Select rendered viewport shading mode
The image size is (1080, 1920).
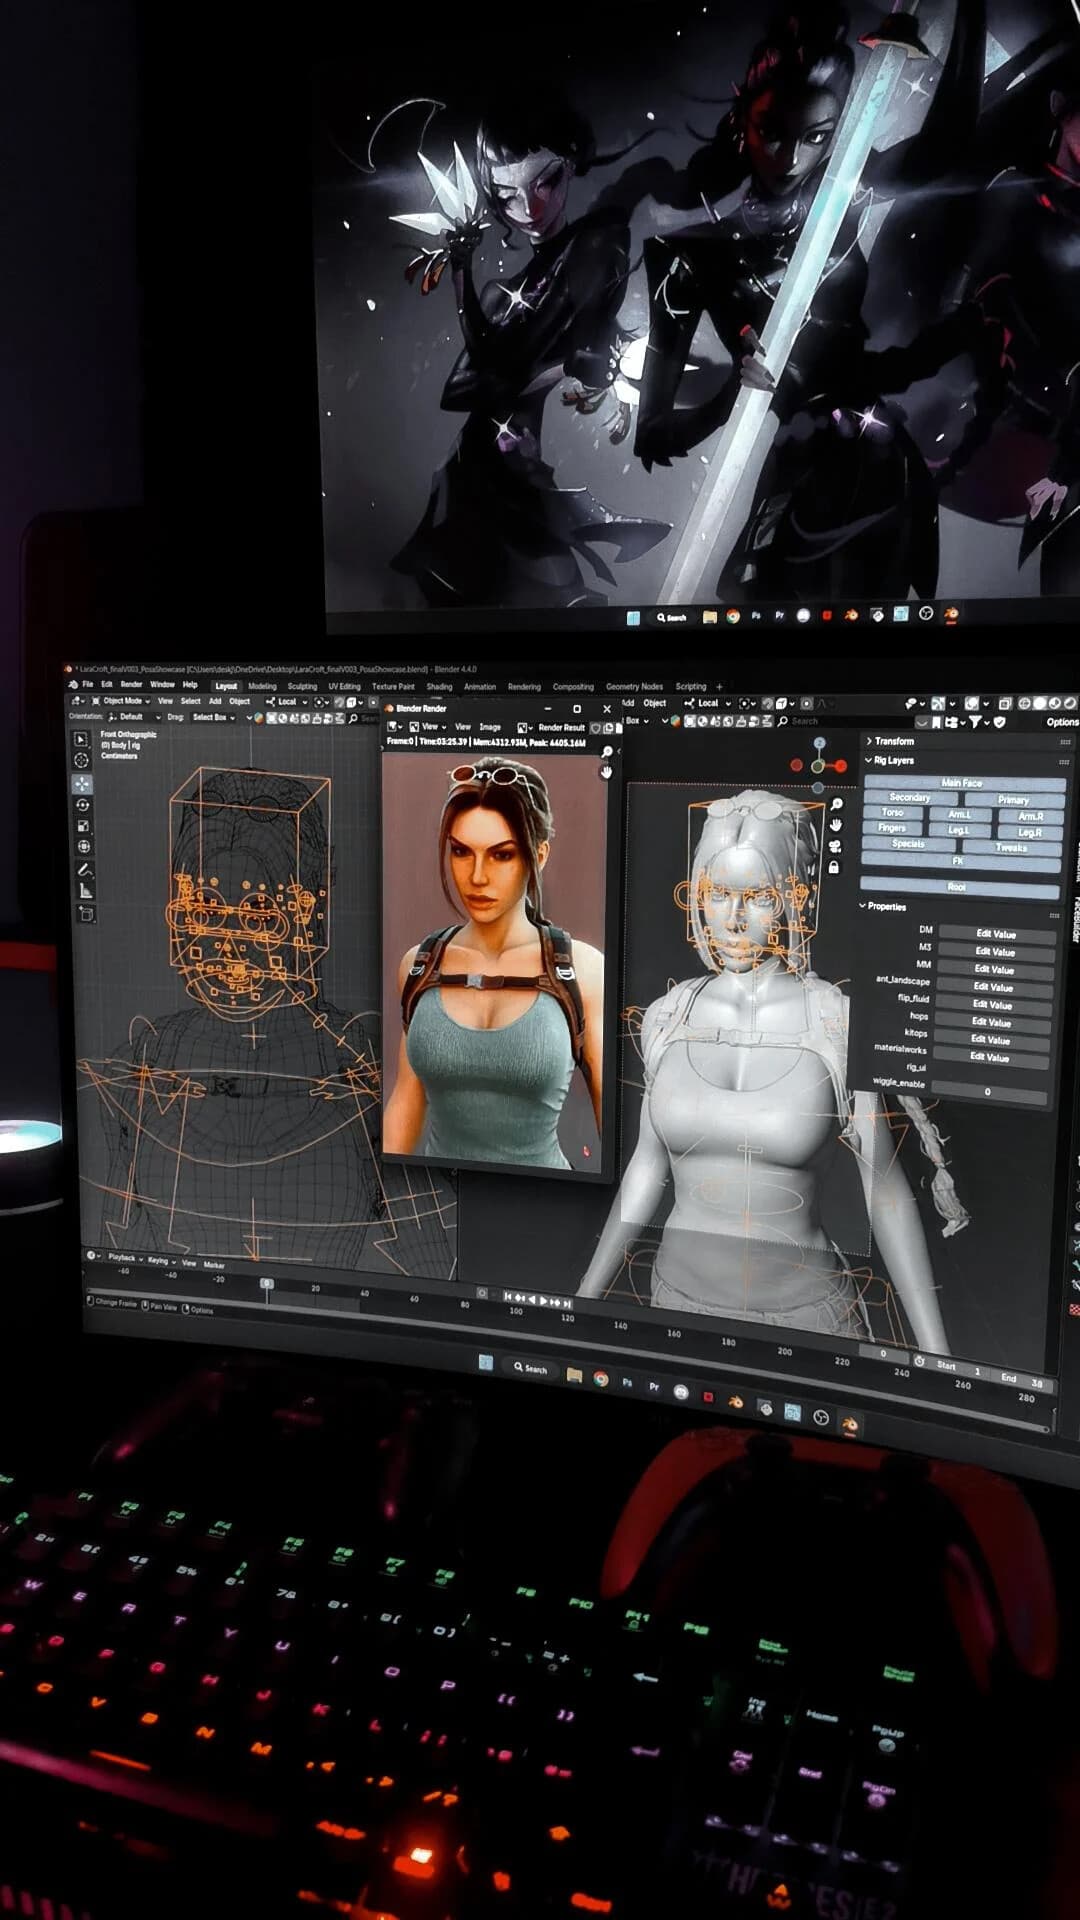click(x=1069, y=705)
